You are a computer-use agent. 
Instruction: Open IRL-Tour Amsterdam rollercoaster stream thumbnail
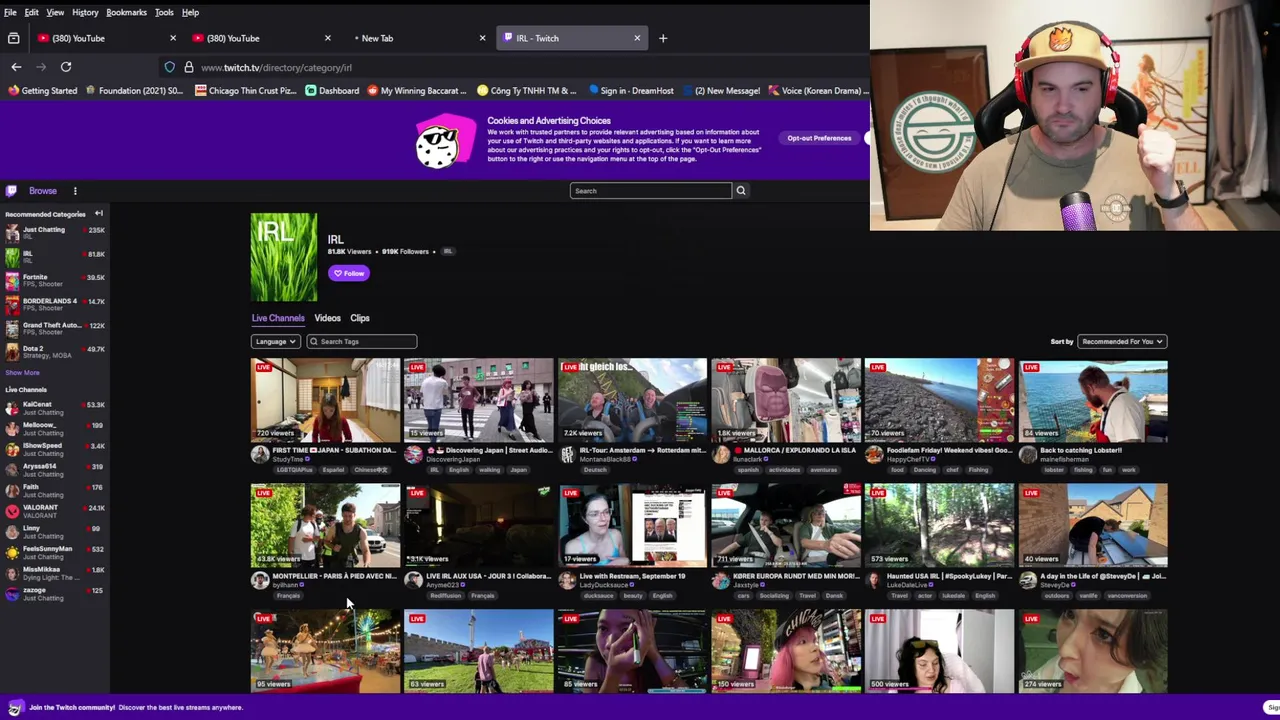pyautogui.click(x=632, y=400)
